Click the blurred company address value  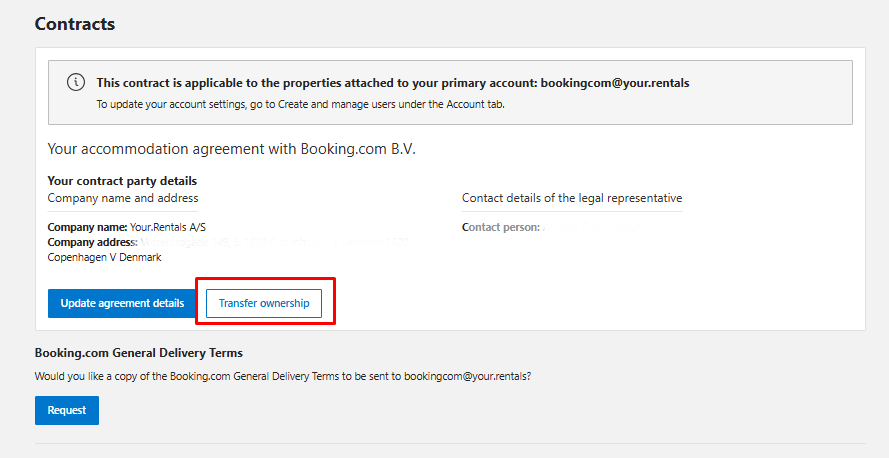click(x=273, y=242)
